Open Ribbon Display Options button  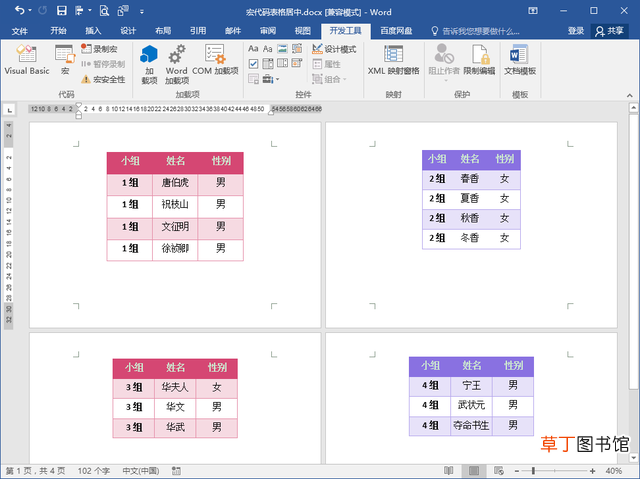pos(533,11)
